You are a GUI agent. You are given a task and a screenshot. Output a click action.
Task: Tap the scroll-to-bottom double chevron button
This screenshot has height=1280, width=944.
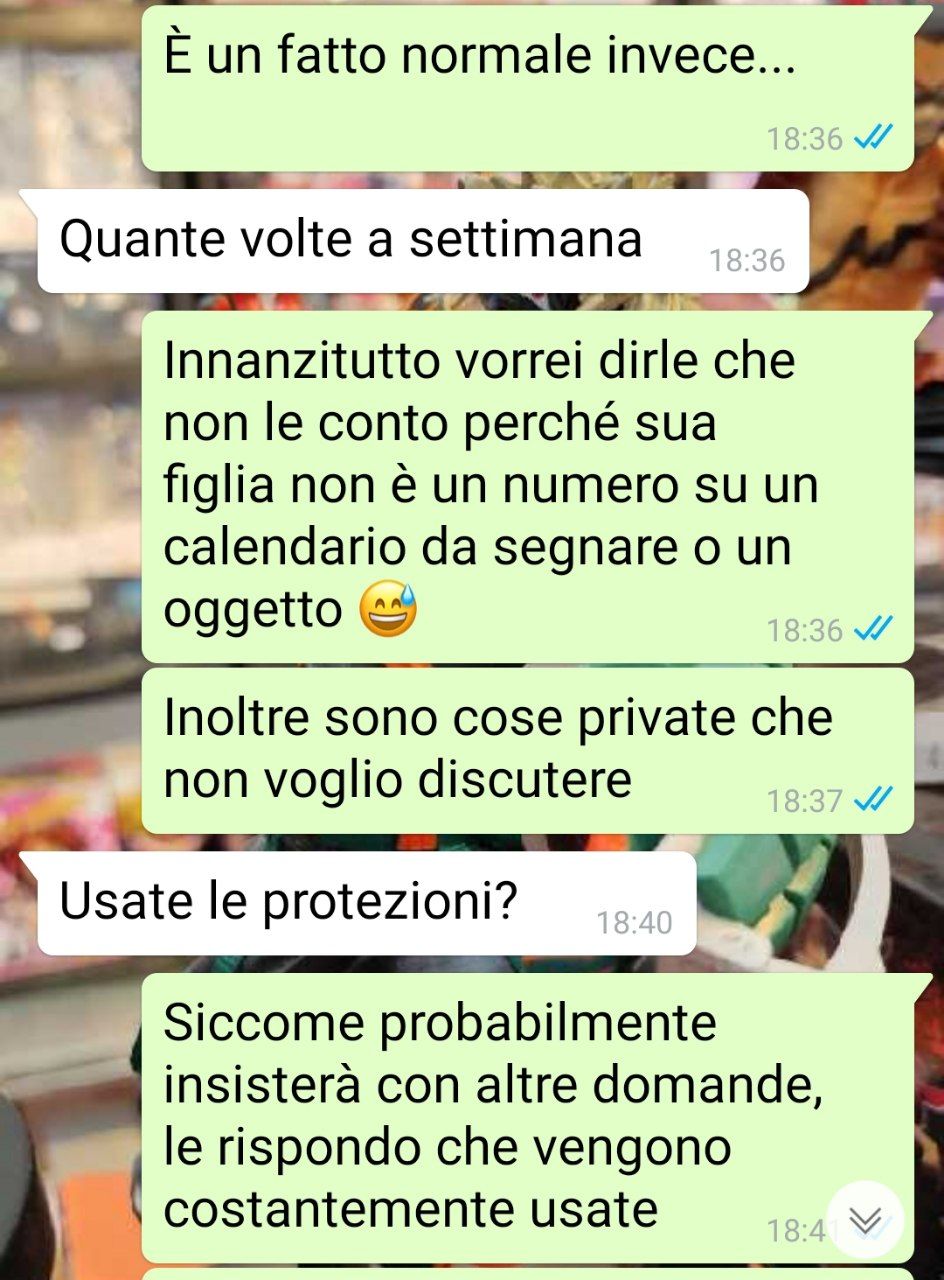pyautogui.click(x=866, y=1219)
